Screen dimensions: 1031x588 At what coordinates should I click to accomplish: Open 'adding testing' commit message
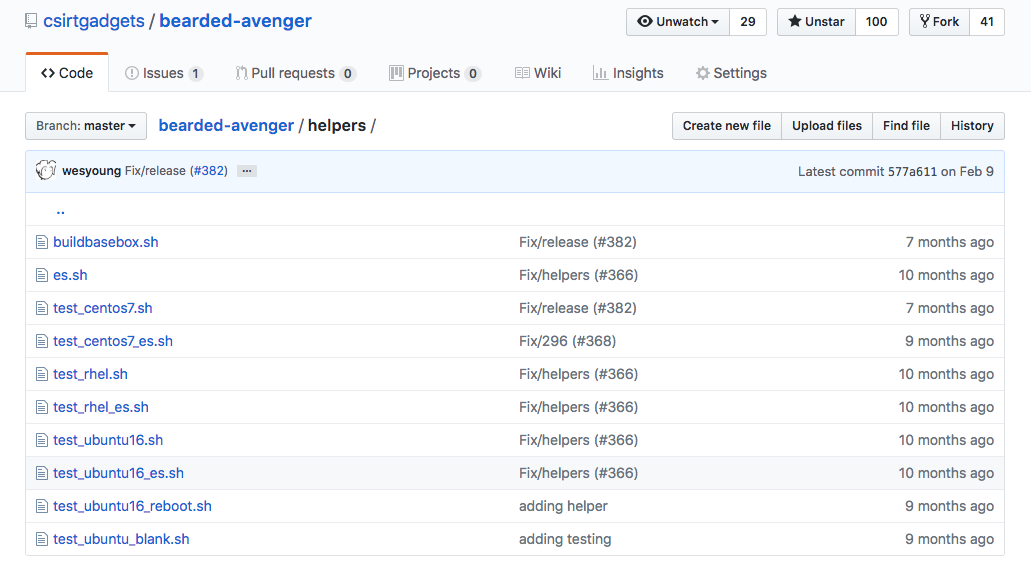pos(565,539)
